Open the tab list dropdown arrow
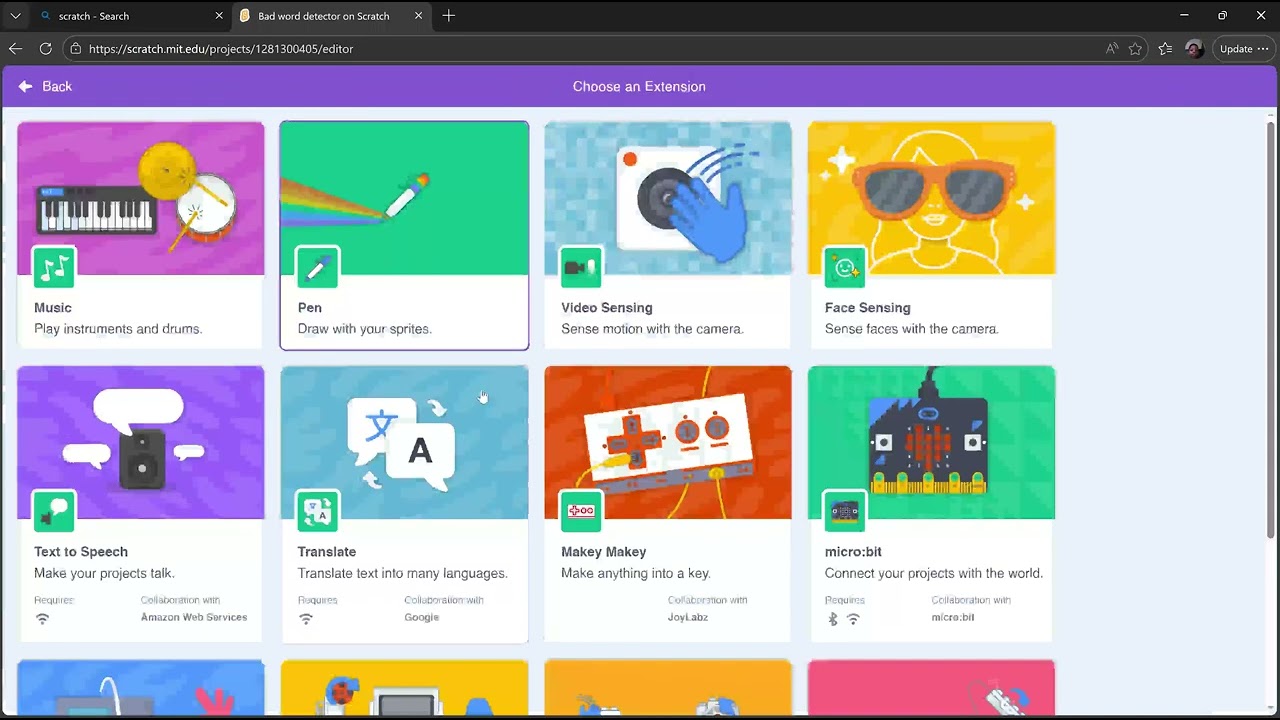1280x720 pixels. pos(15,16)
